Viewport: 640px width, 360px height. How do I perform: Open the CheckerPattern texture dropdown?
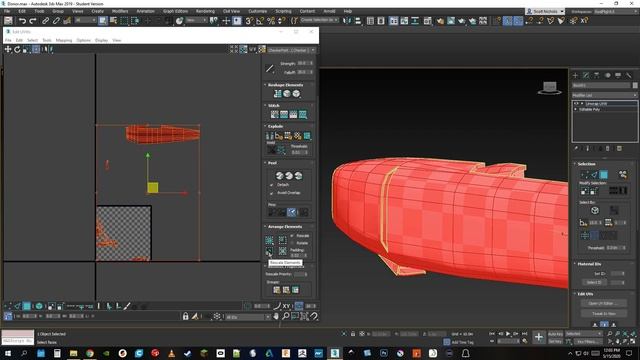291,50
